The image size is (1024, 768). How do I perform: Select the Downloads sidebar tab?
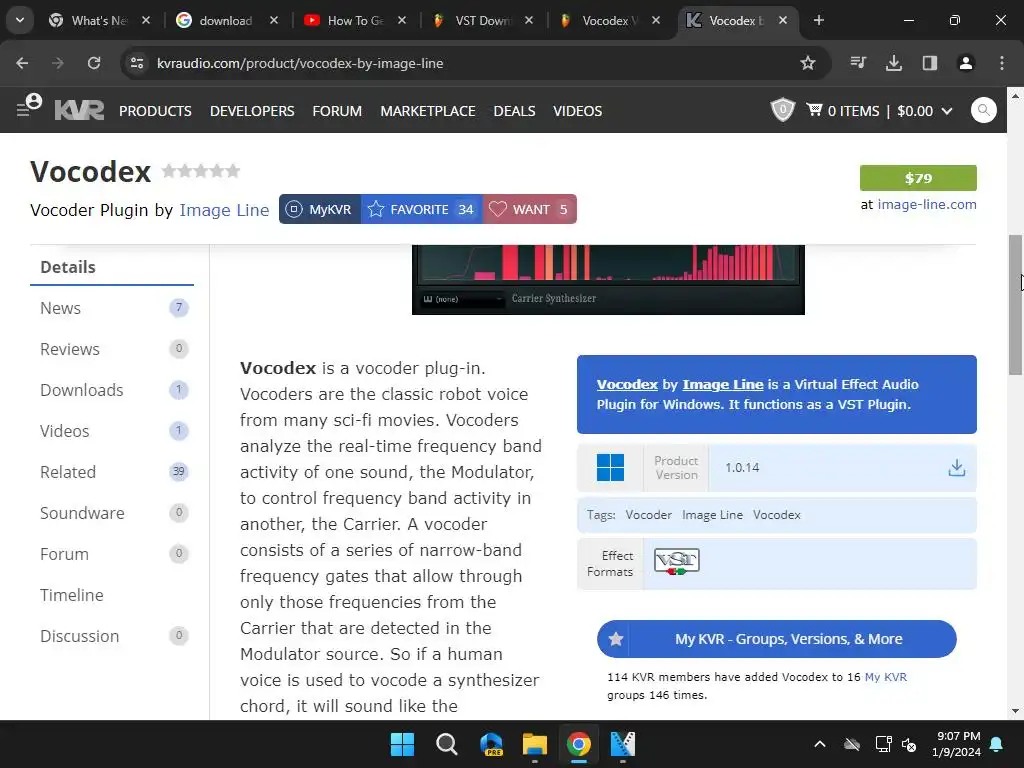coord(112,390)
